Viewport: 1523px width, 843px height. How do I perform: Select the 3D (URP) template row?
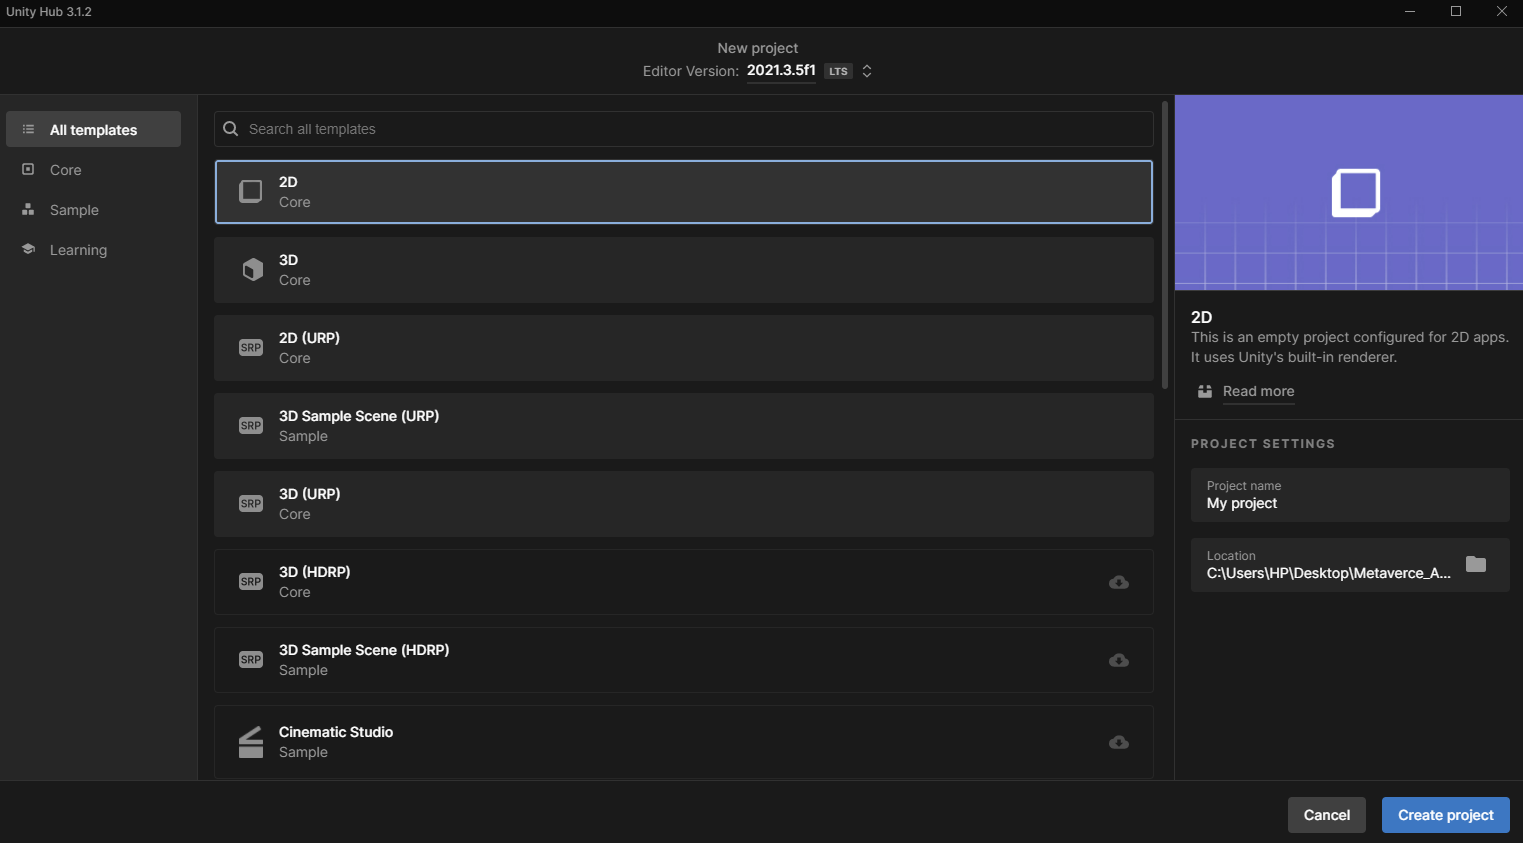click(684, 503)
